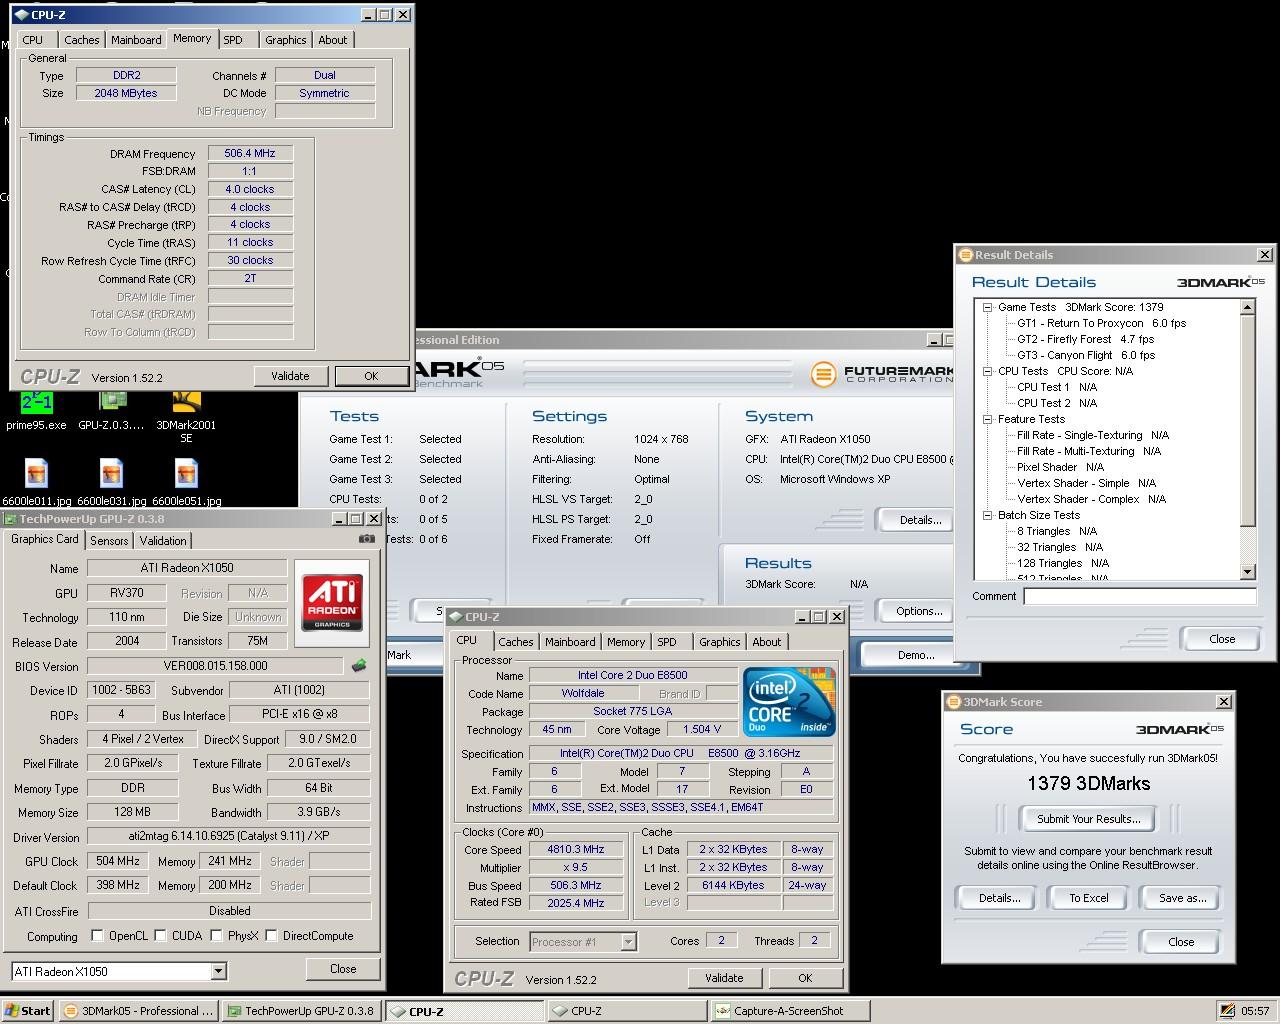Toggle the CUDA checkbox
The image size is (1280, 1024).
click(160, 936)
